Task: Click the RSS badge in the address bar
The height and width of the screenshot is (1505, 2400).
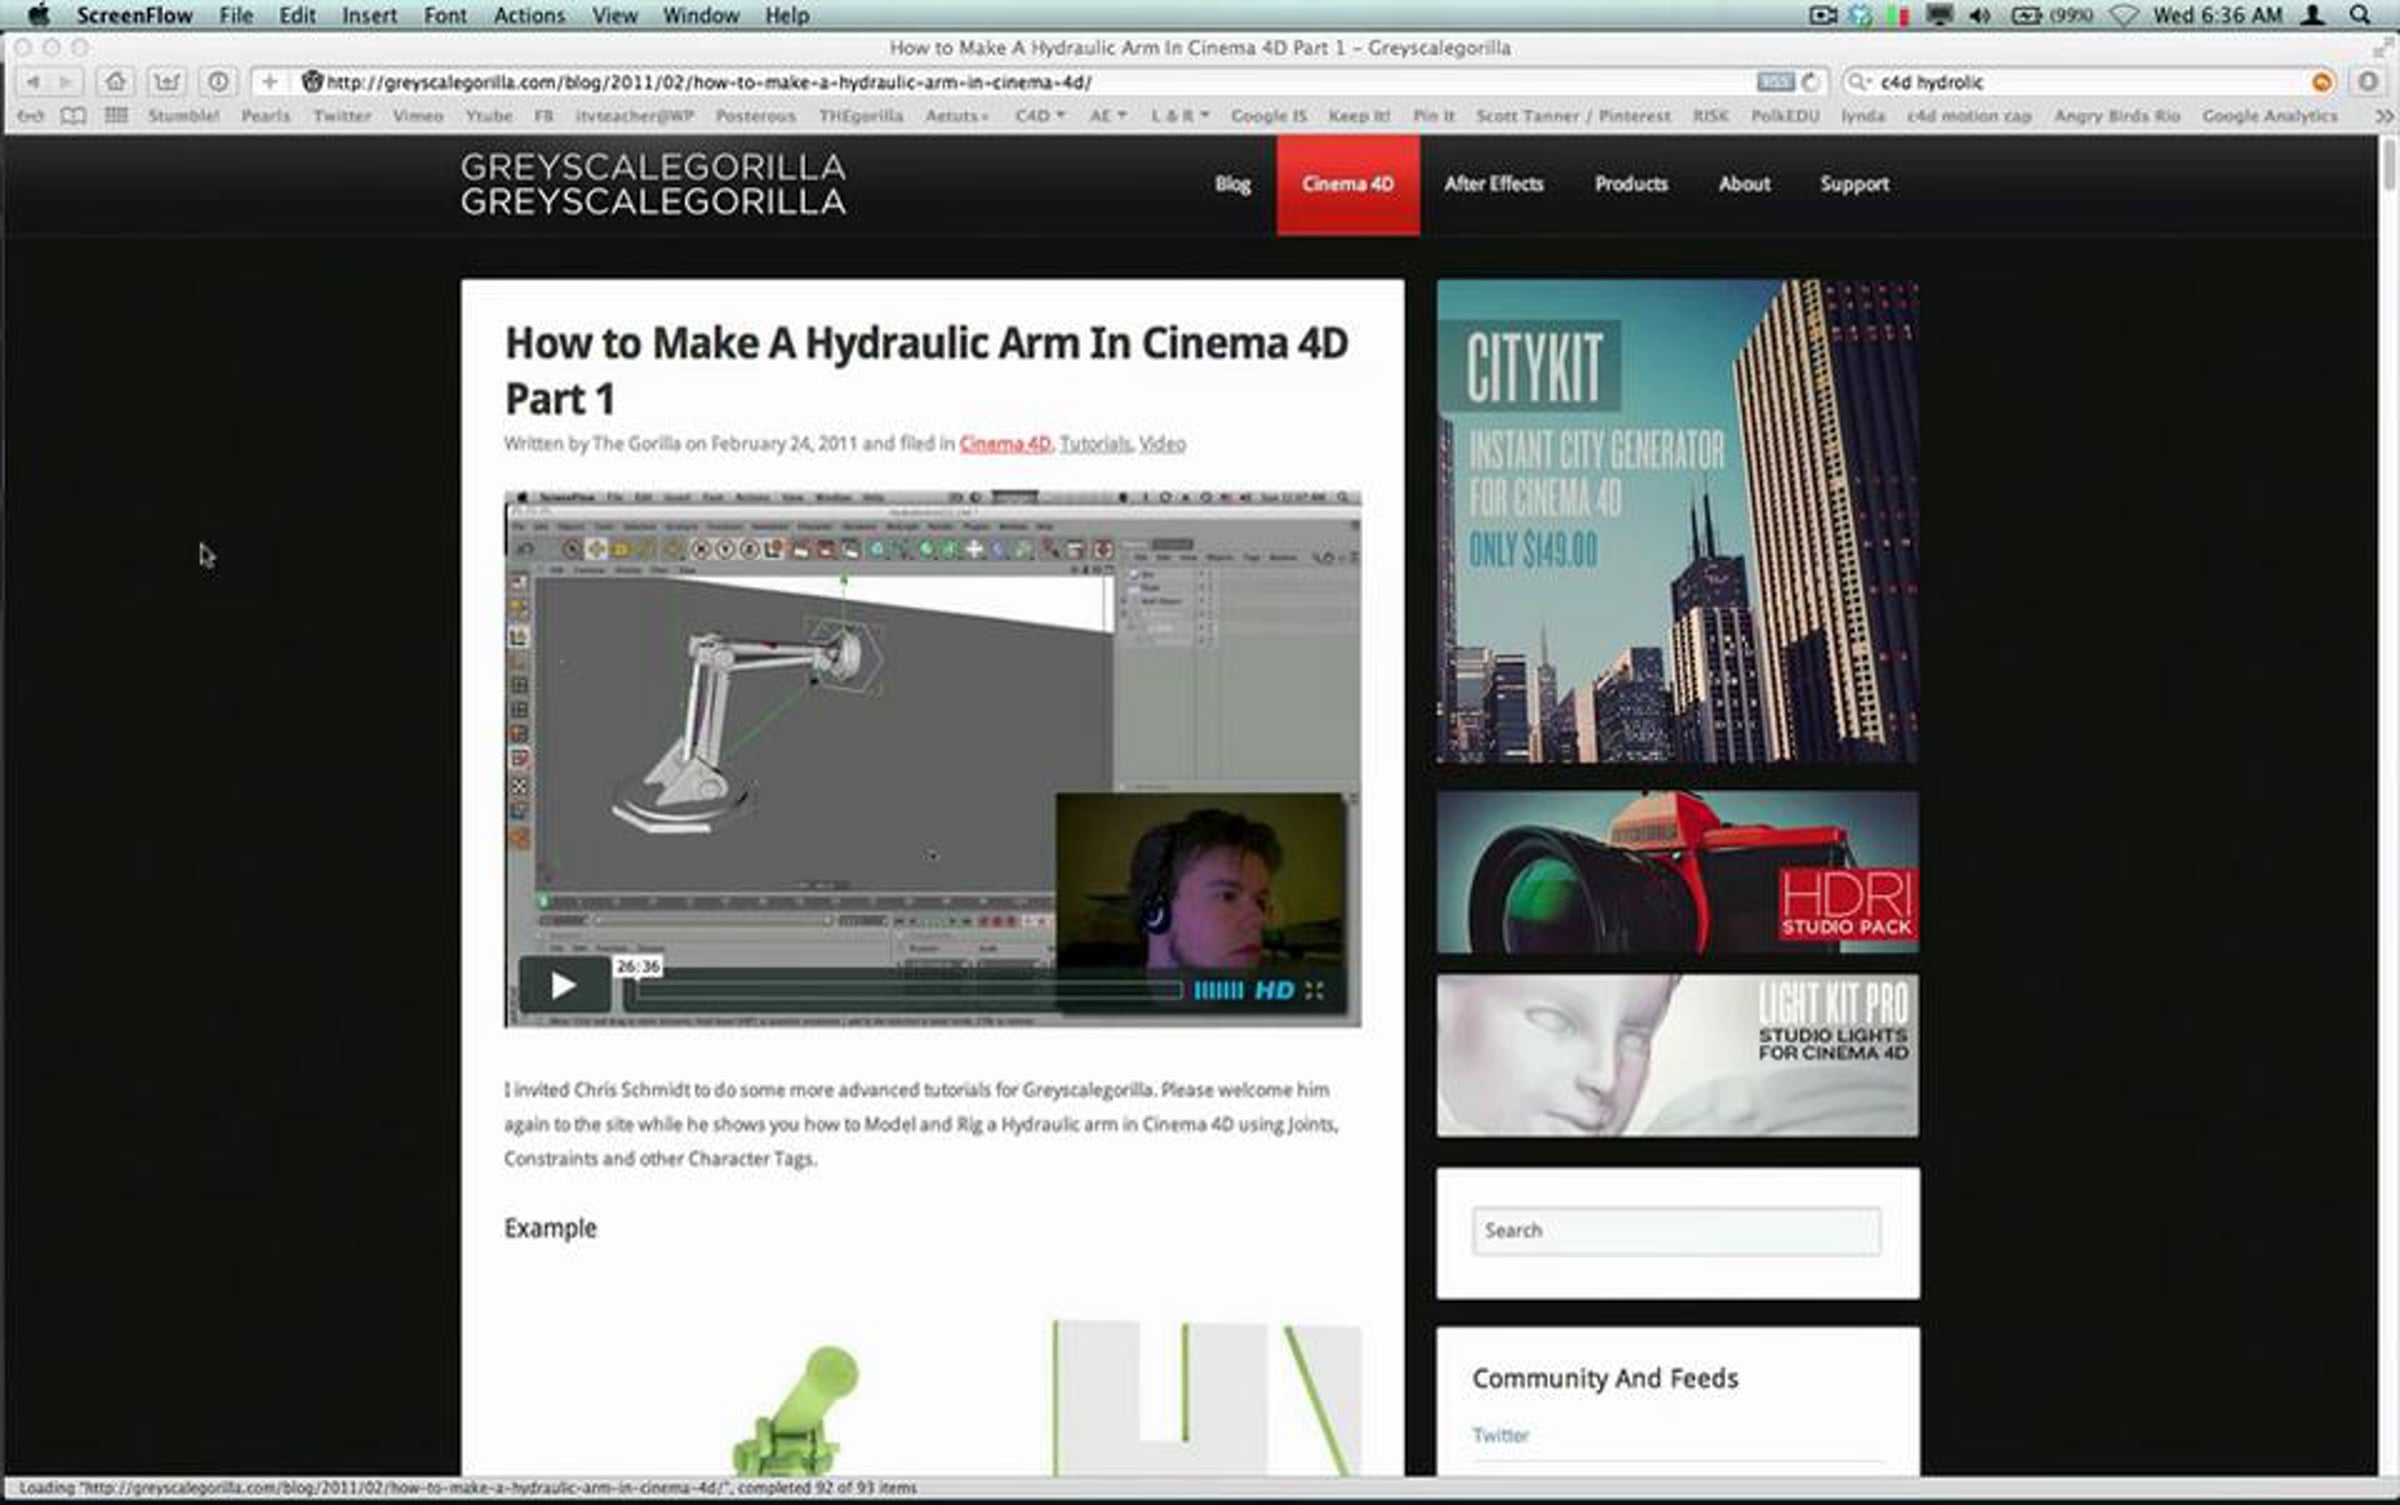Action: 1774,82
